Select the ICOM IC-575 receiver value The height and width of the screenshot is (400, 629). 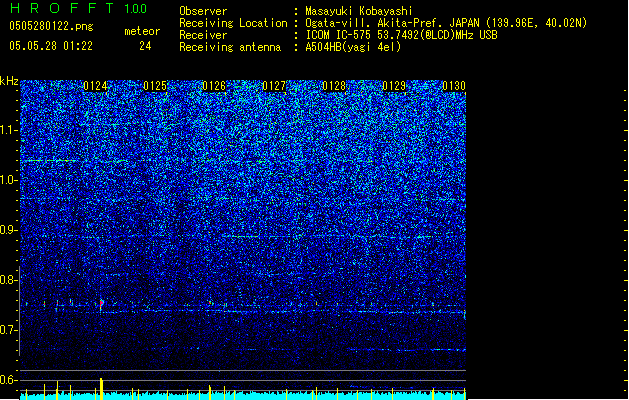(x=401, y=35)
